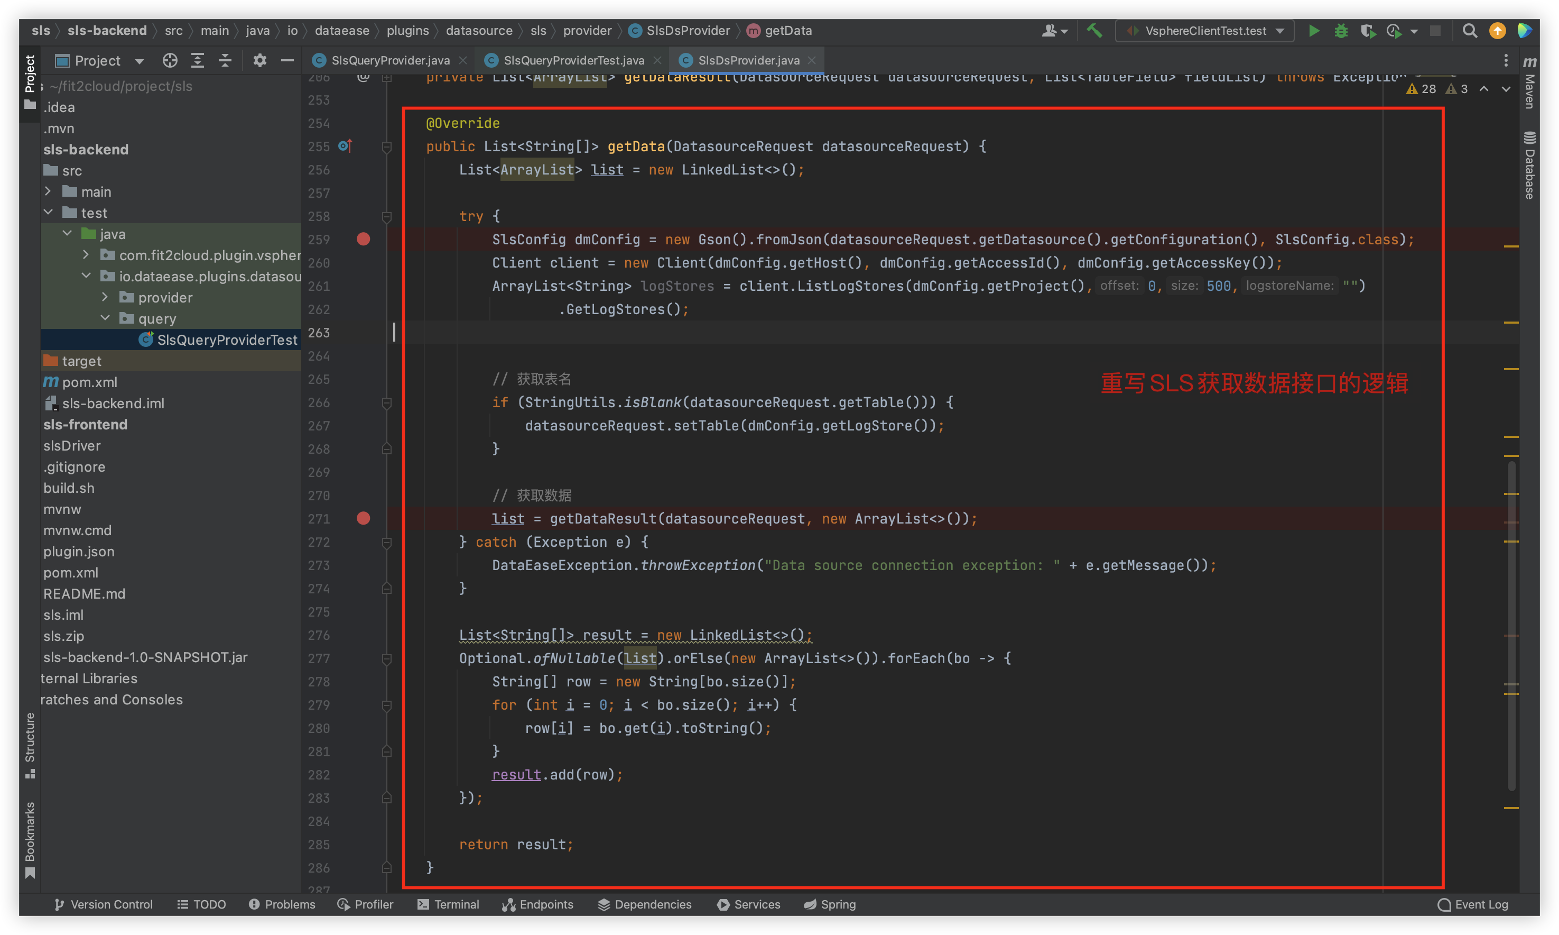
Task: Collapse the test folder
Action: point(48,212)
